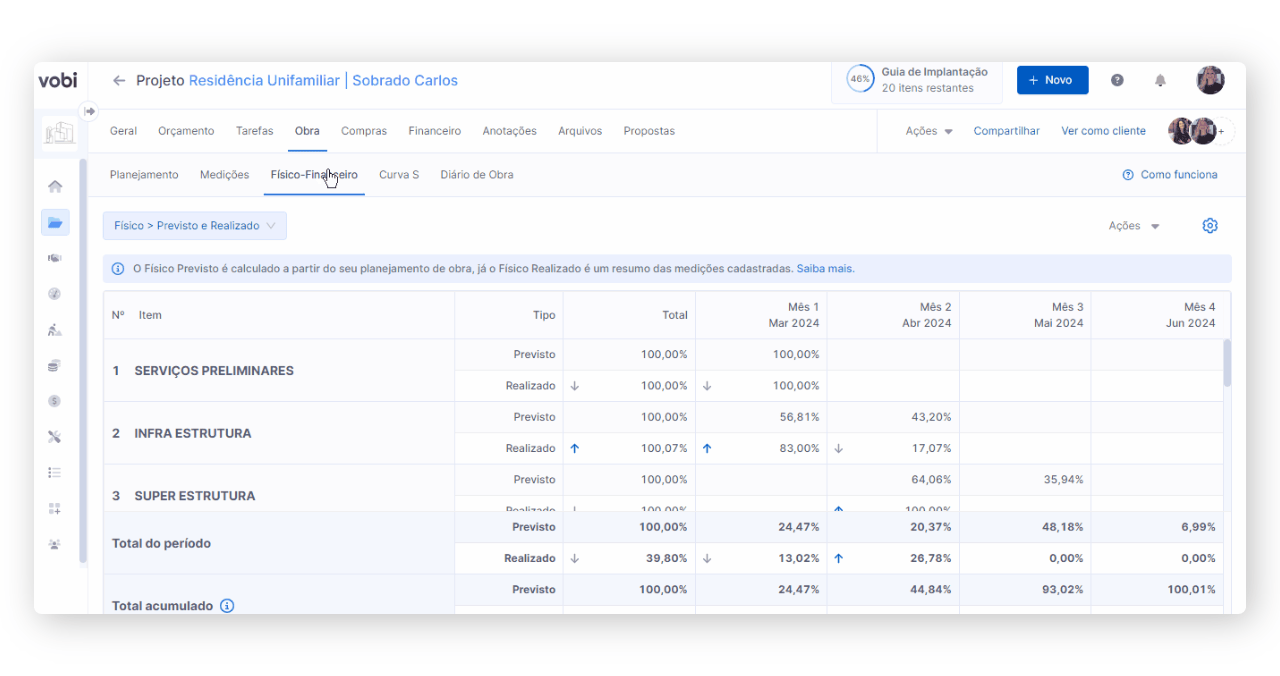This screenshot has height=676, width=1280.
Task: Click info icon next to Total acumulado
Action: pos(227,606)
